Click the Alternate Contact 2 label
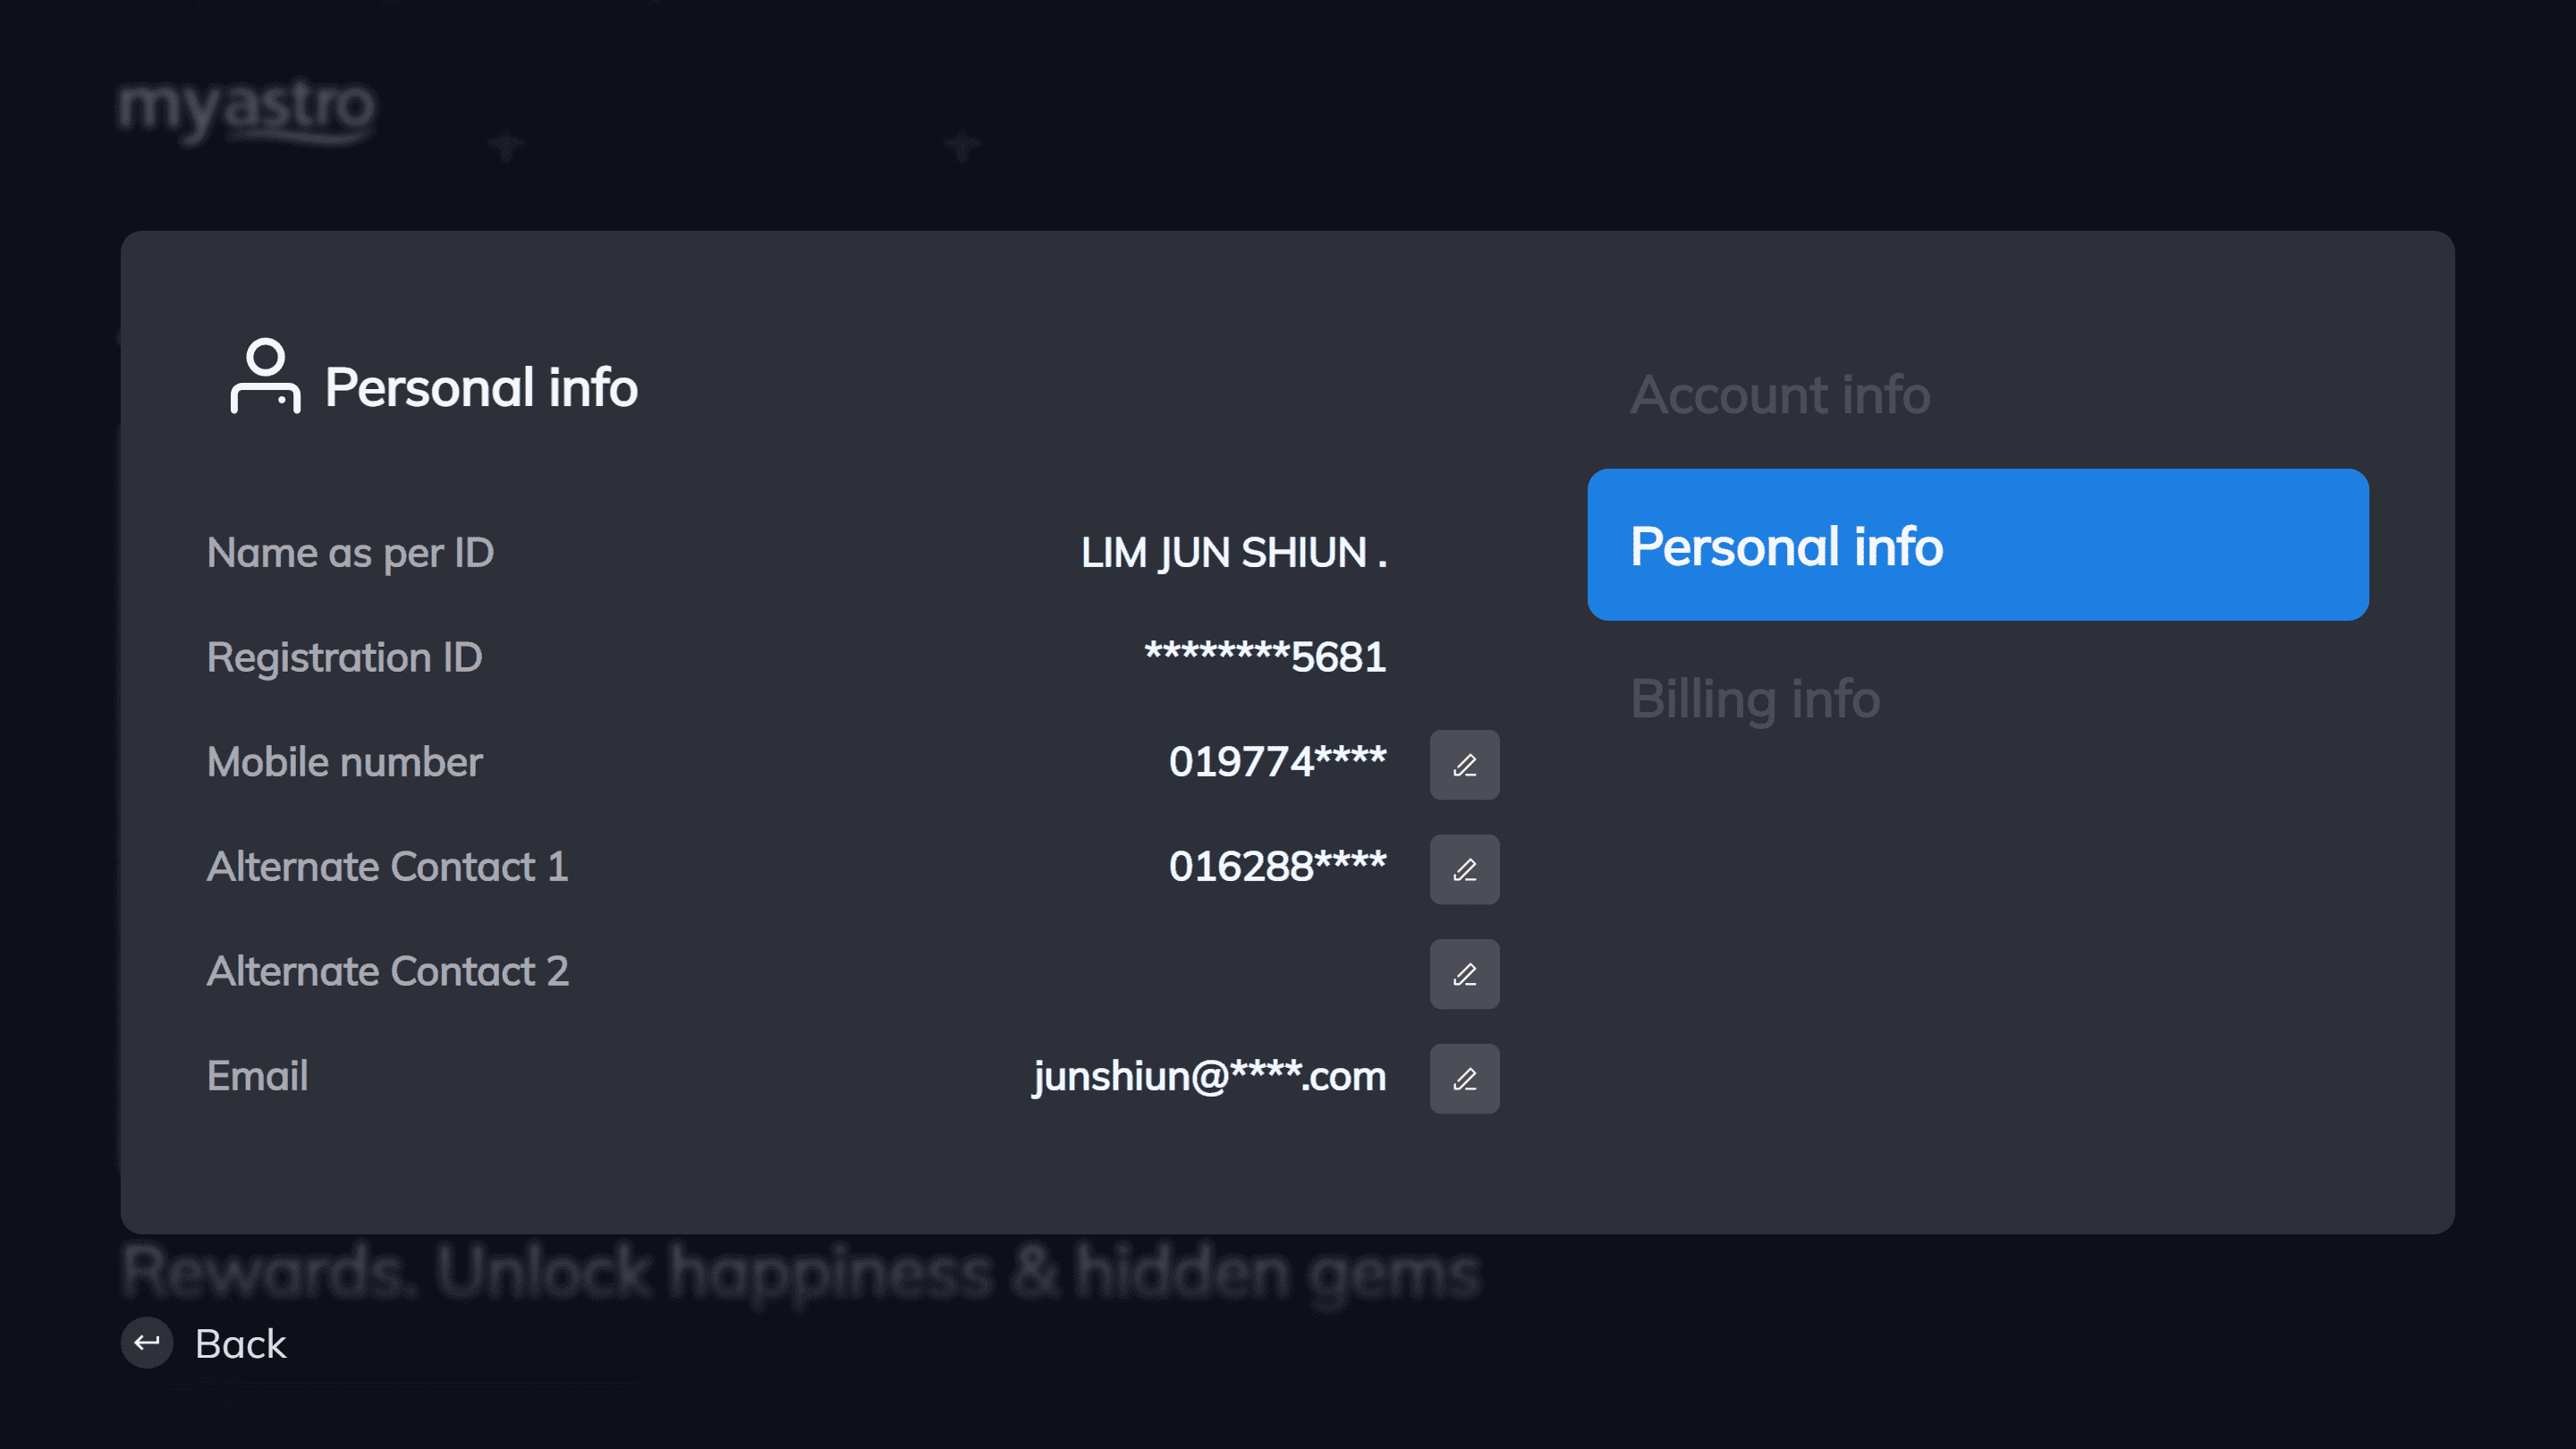The height and width of the screenshot is (1449, 2576). [x=388, y=971]
